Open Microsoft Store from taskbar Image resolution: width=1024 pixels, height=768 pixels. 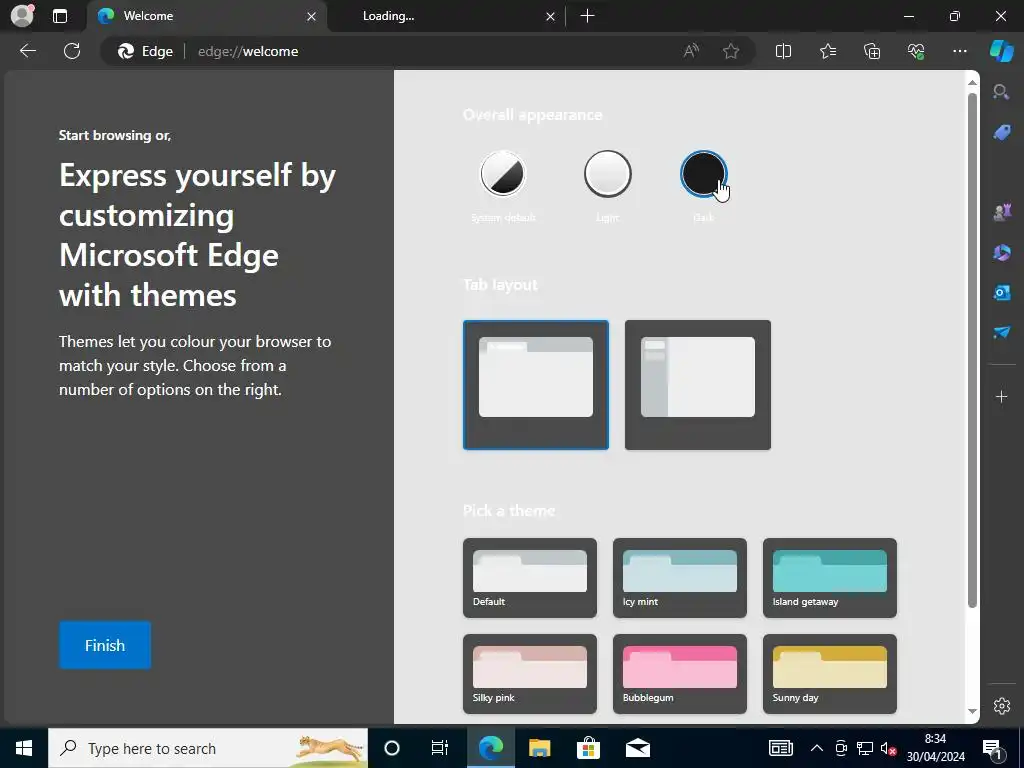click(x=588, y=748)
